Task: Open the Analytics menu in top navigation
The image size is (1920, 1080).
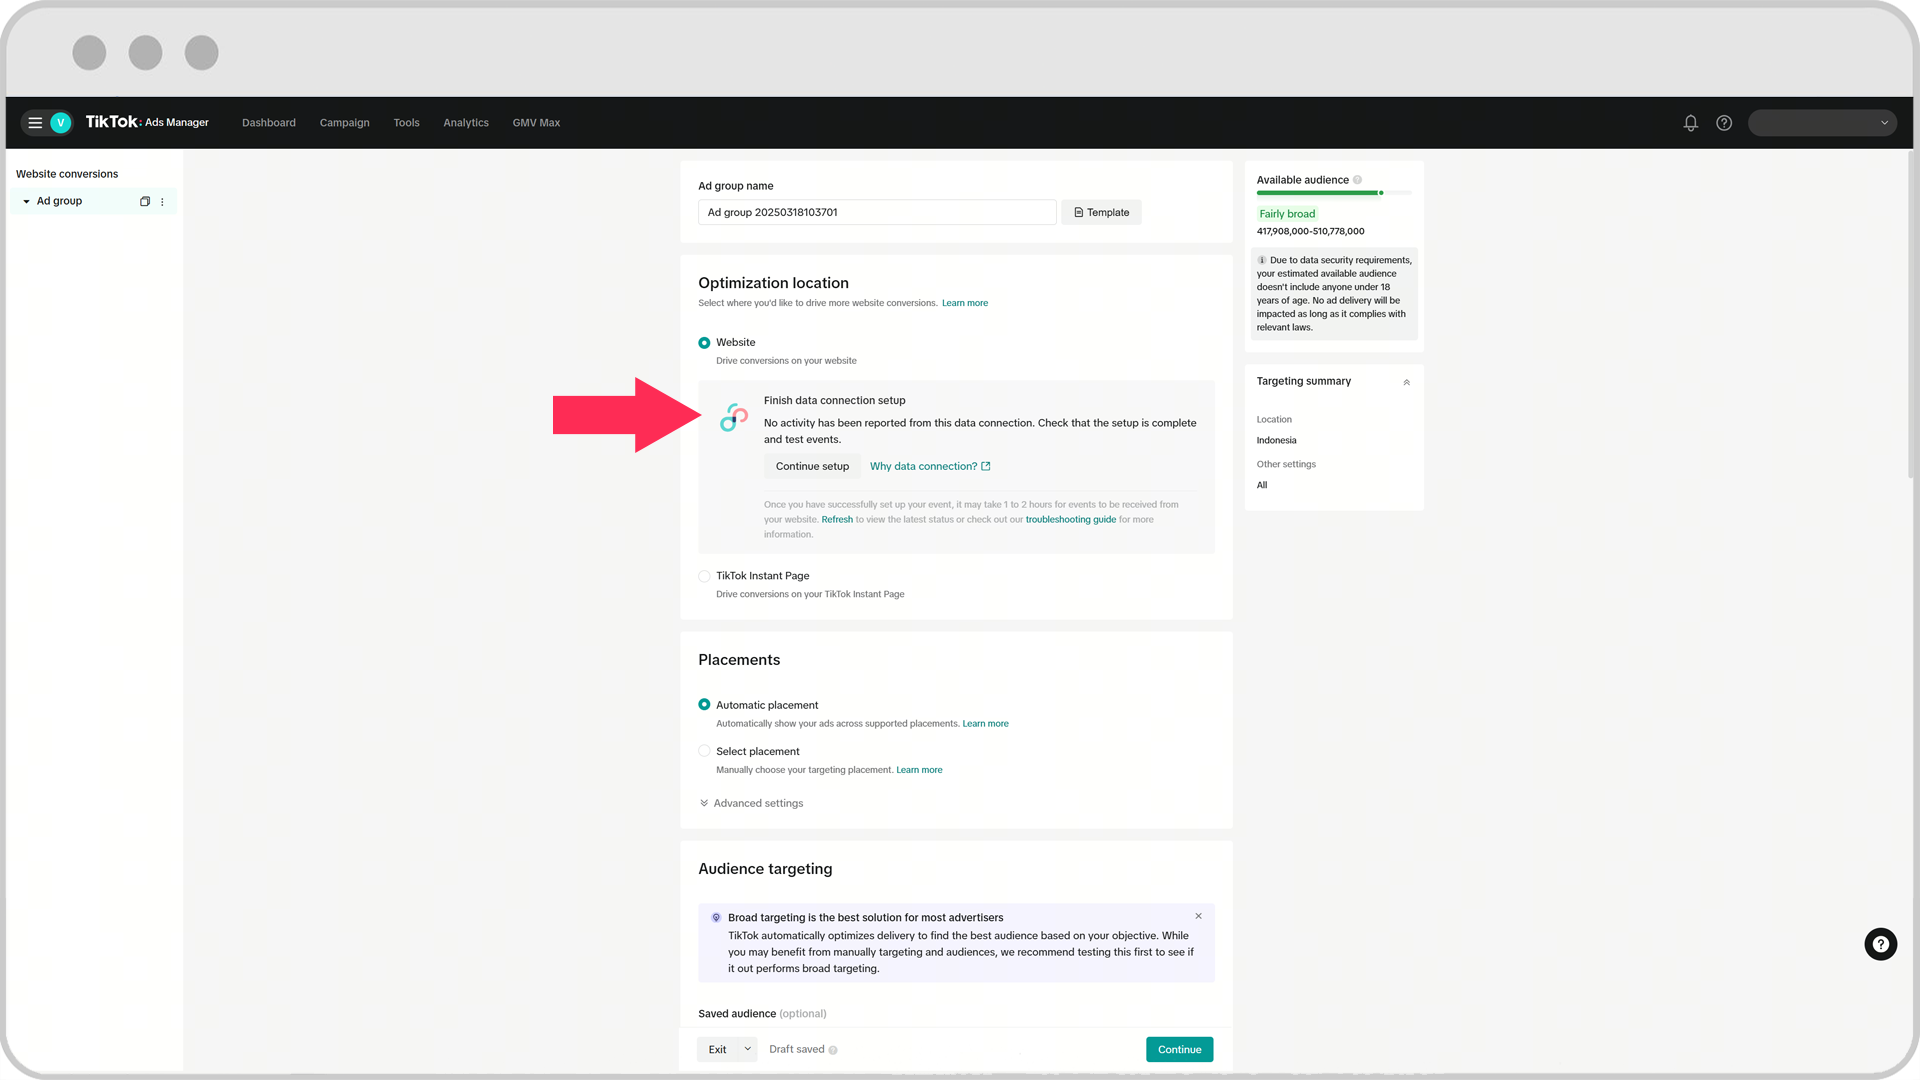Action: [466, 123]
